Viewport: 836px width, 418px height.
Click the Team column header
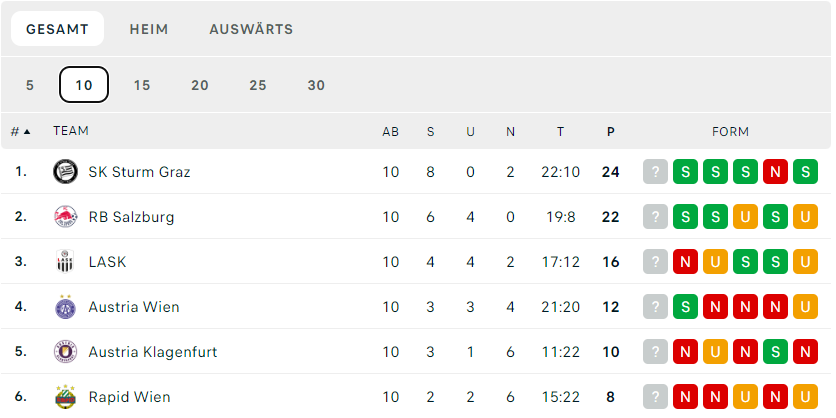(71, 132)
